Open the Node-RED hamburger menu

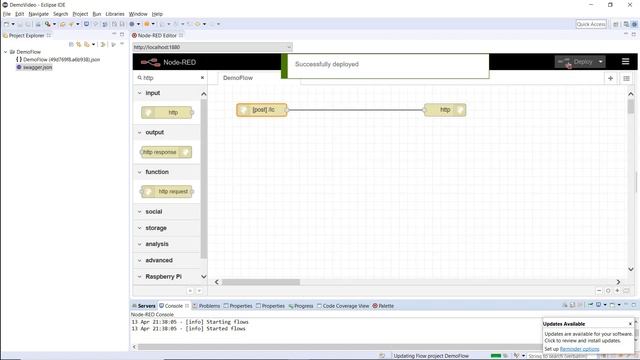pyautogui.click(x=625, y=62)
